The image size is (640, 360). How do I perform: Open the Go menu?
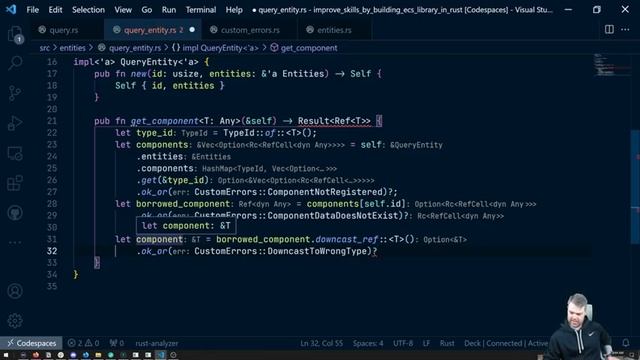click(x=147, y=10)
